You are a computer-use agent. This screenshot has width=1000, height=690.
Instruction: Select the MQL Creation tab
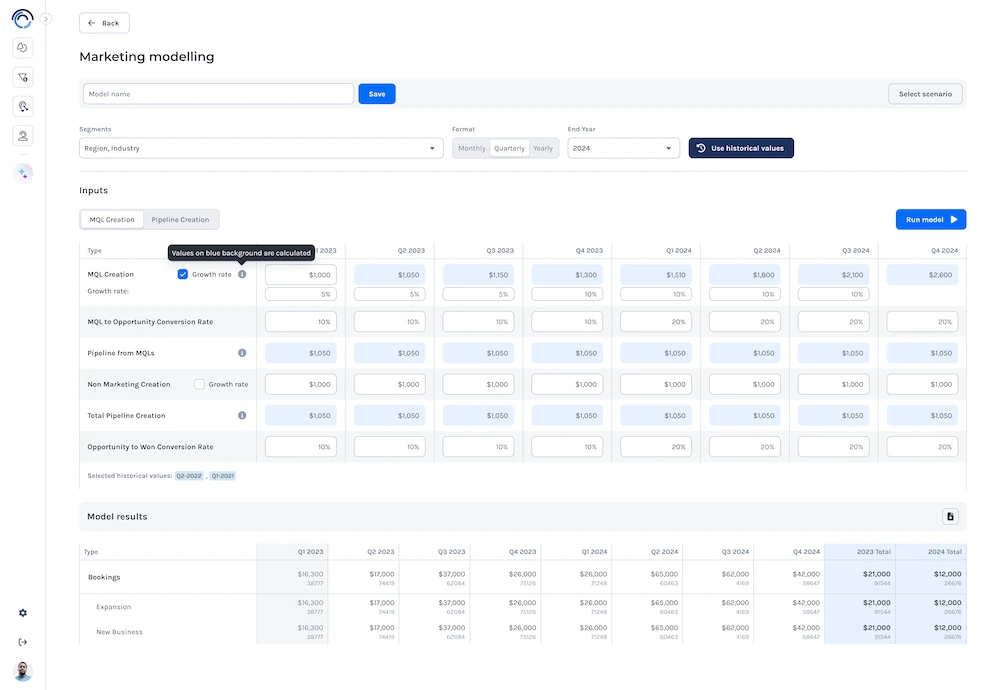tap(112, 220)
